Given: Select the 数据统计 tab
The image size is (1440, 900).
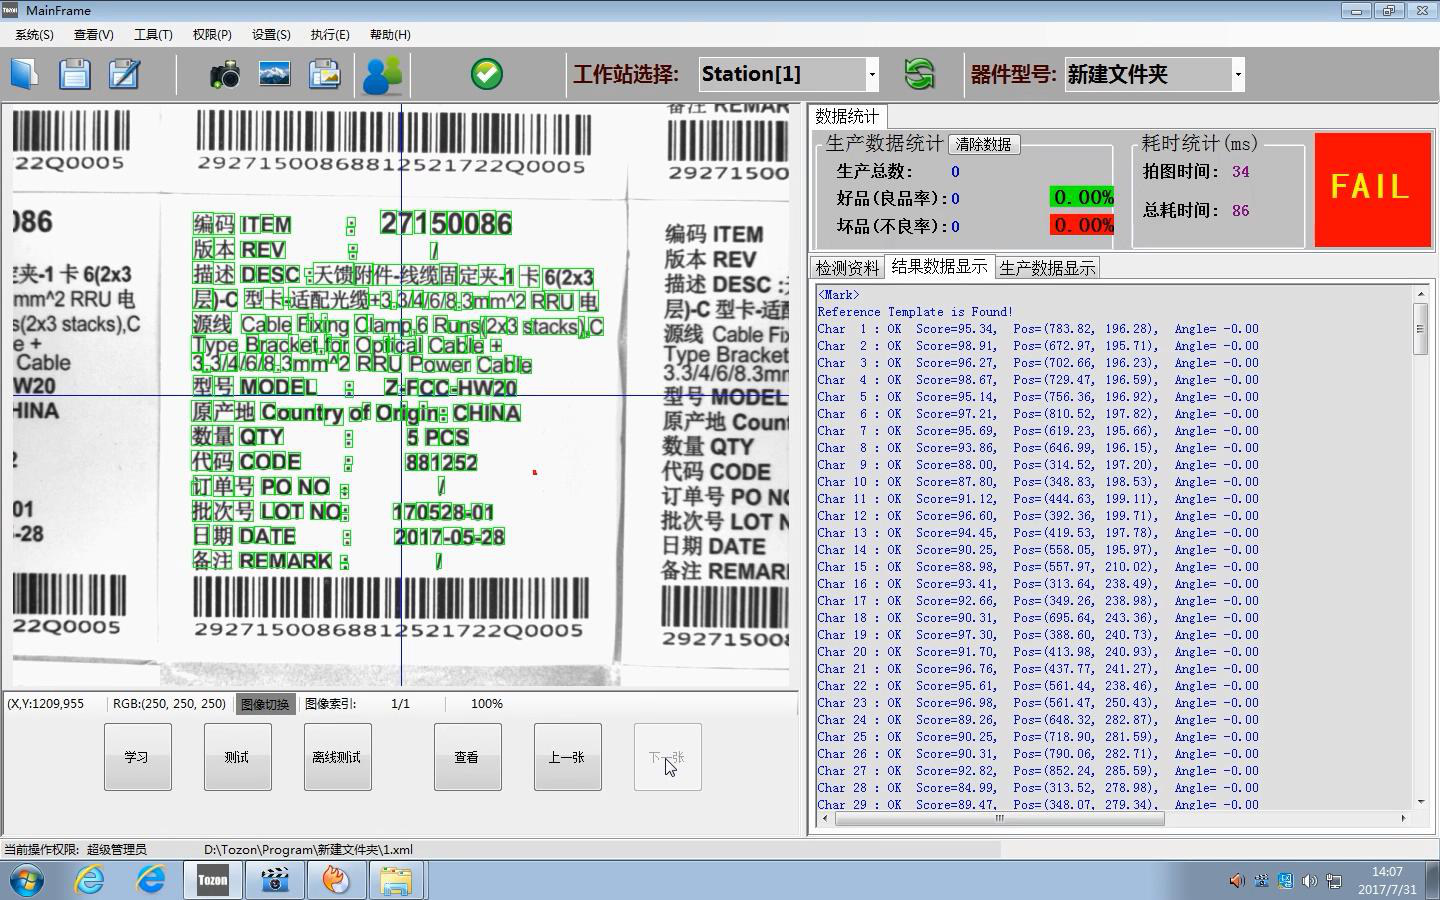Looking at the screenshot, I should [x=847, y=116].
